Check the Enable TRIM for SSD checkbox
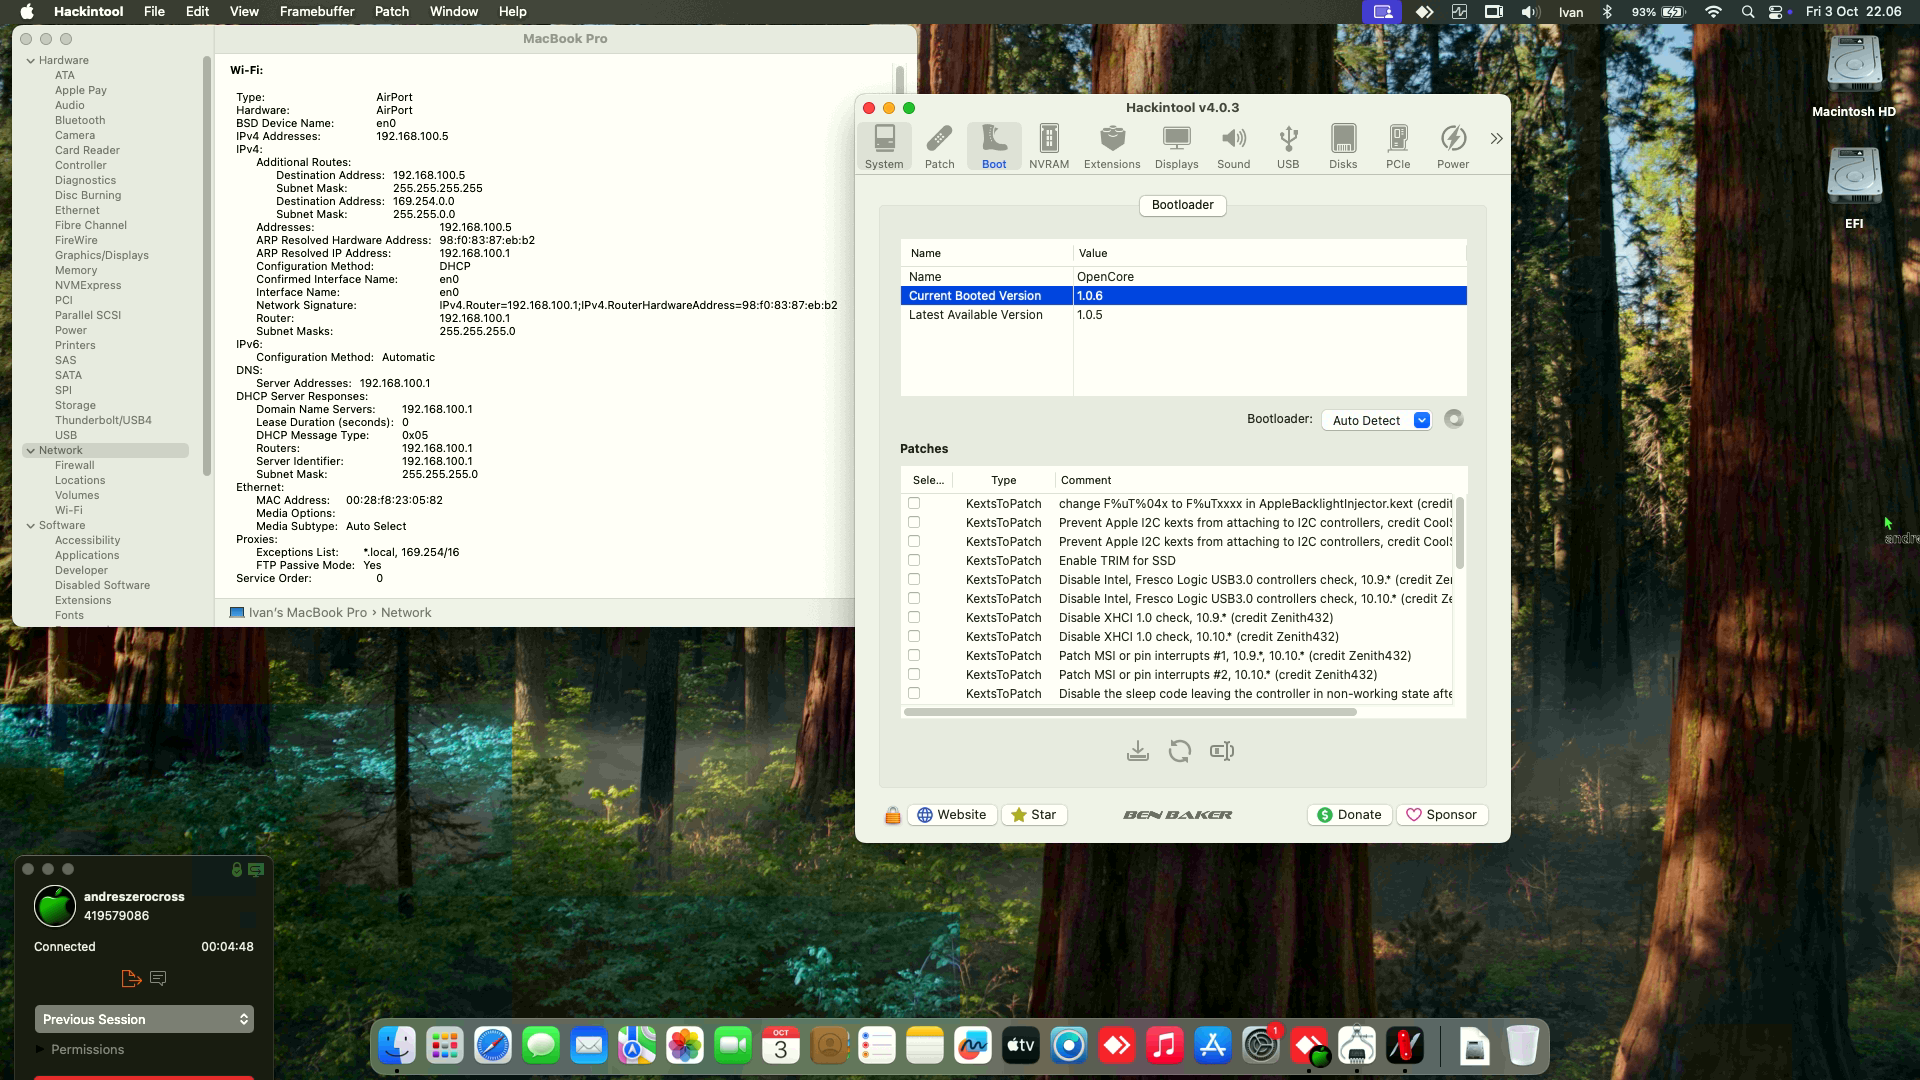1920x1080 pixels. pyautogui.click(x=913, y=560)
